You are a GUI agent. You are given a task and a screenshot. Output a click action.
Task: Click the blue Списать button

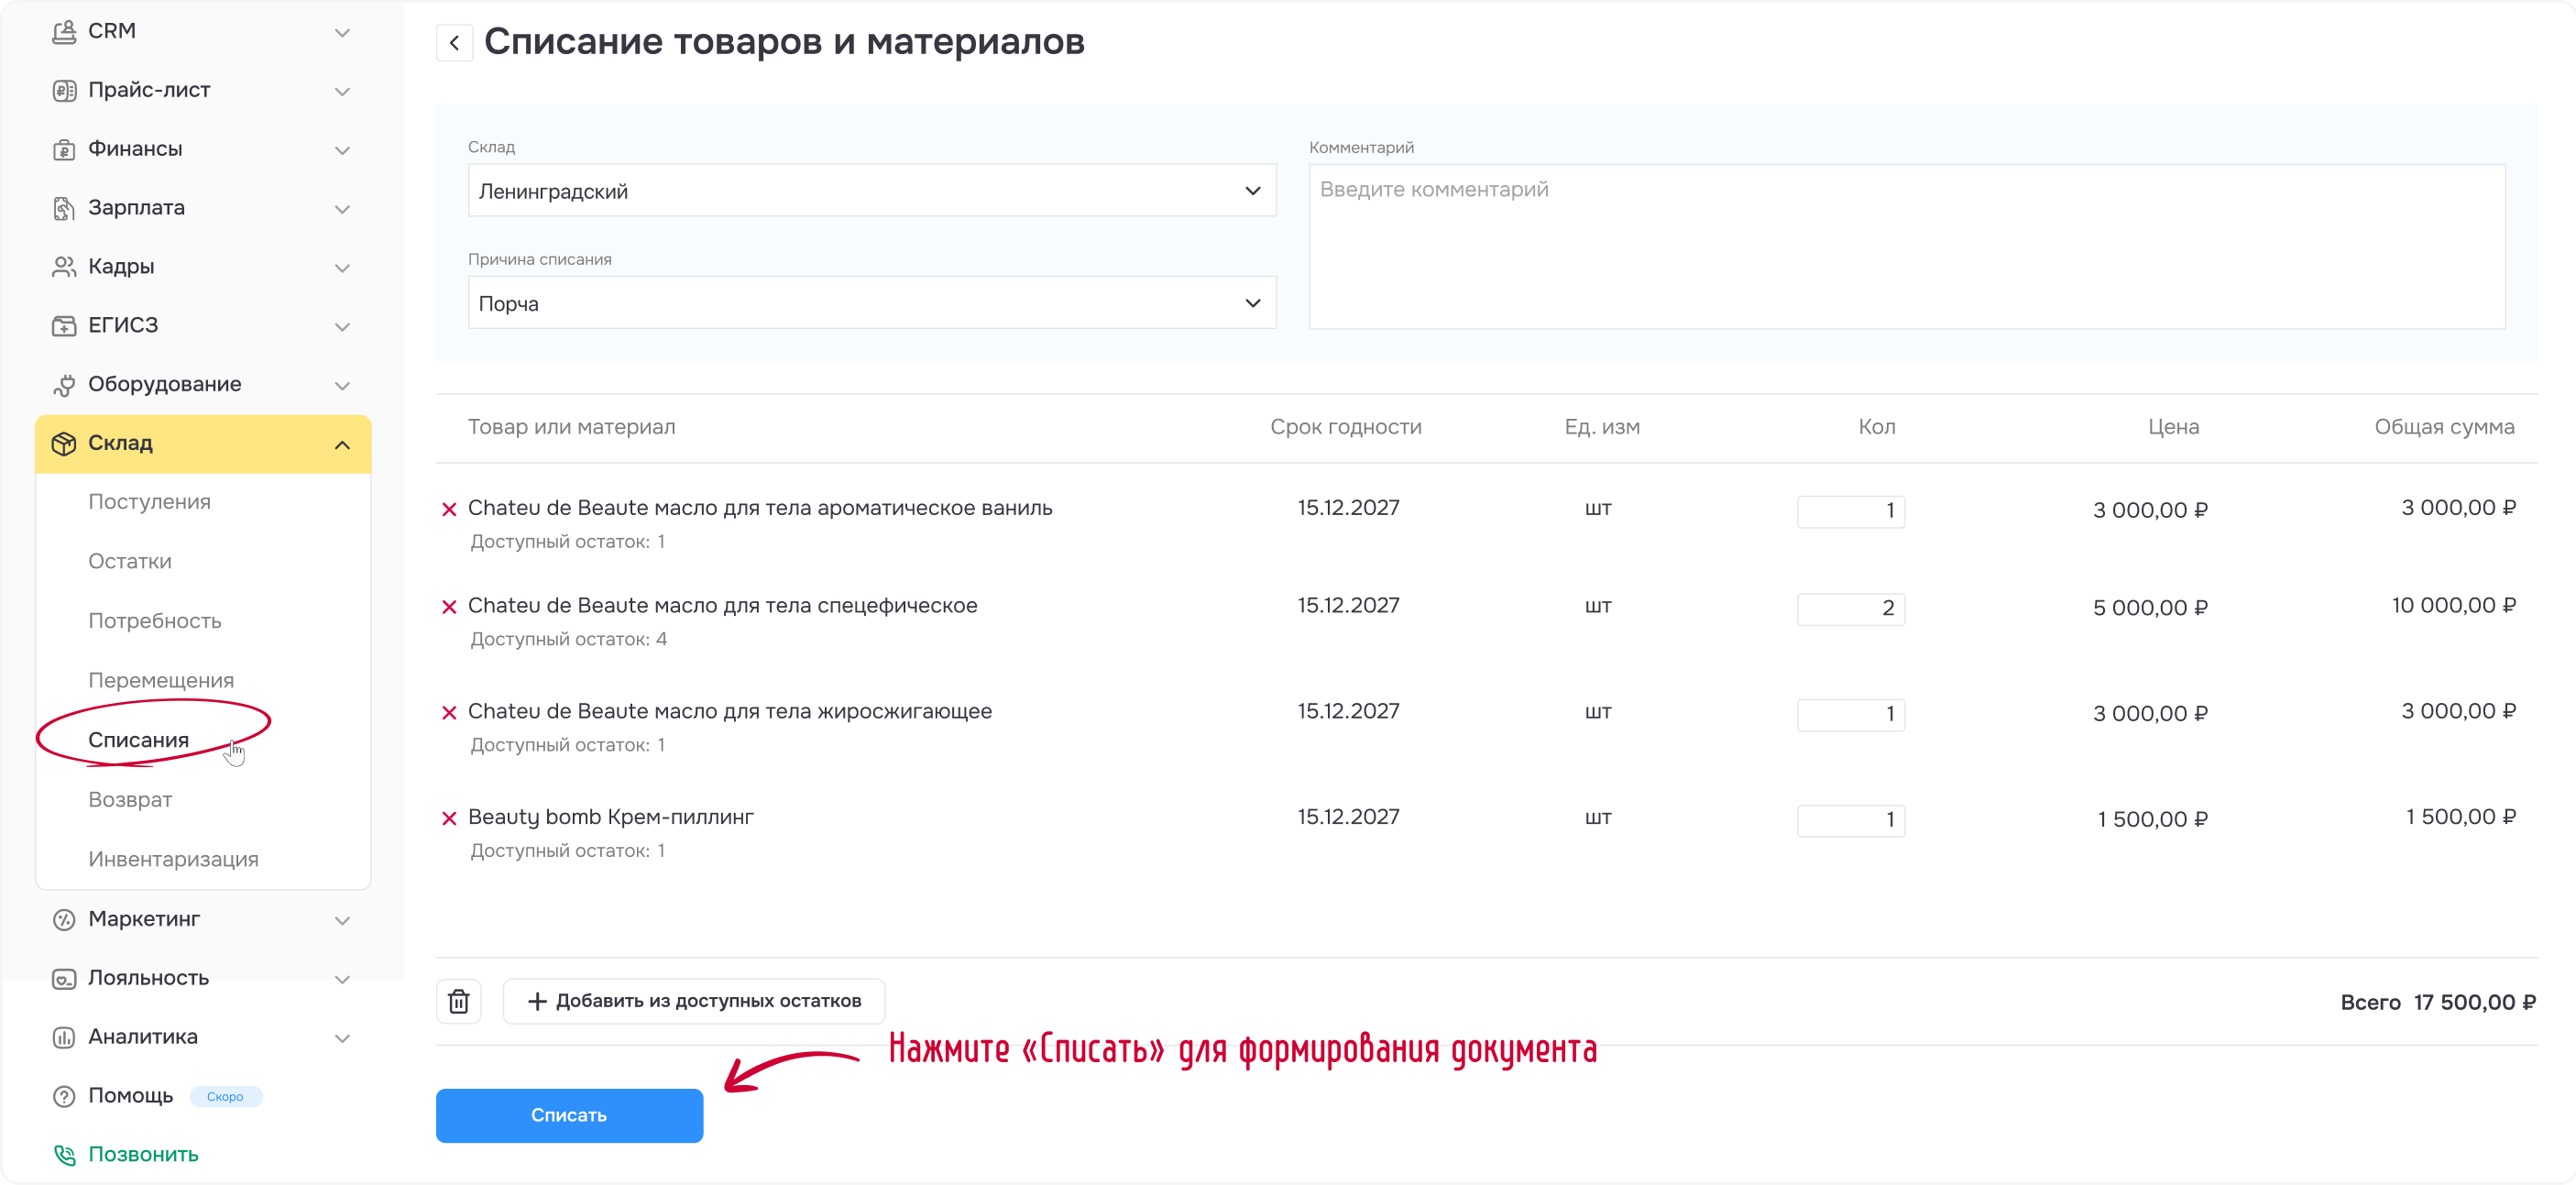click(x=570, y=1116)
